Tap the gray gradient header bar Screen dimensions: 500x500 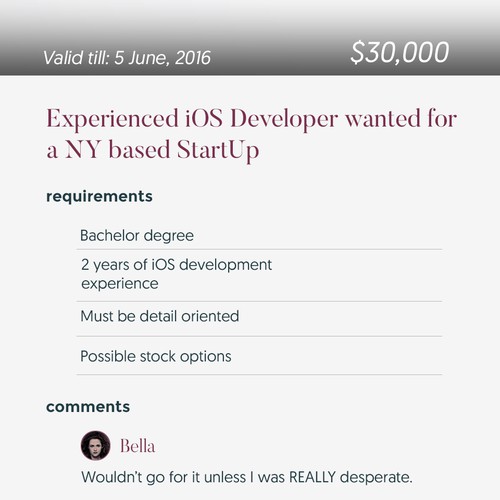point(250,37)
